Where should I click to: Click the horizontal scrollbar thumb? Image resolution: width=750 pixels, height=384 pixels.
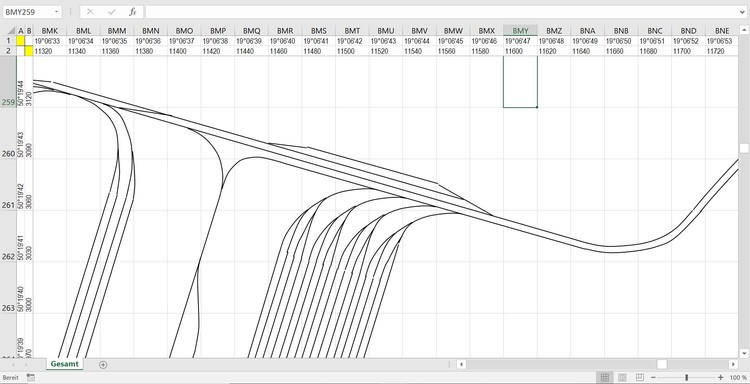[x=662, y=364]
